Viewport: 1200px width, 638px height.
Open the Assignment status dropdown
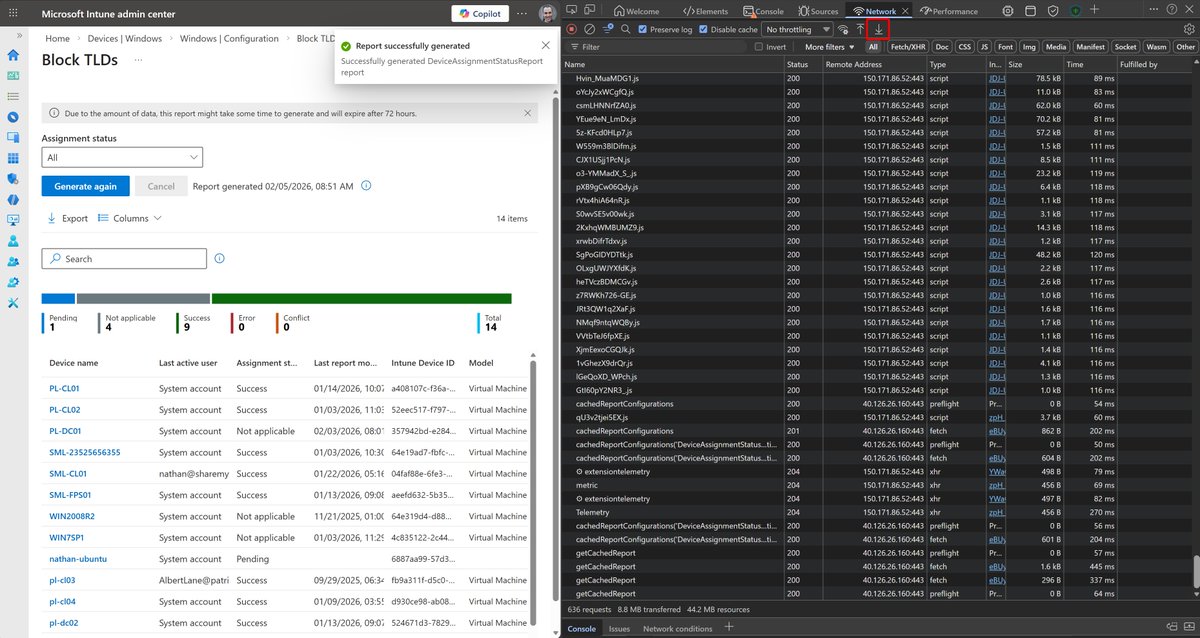[122, 157]
